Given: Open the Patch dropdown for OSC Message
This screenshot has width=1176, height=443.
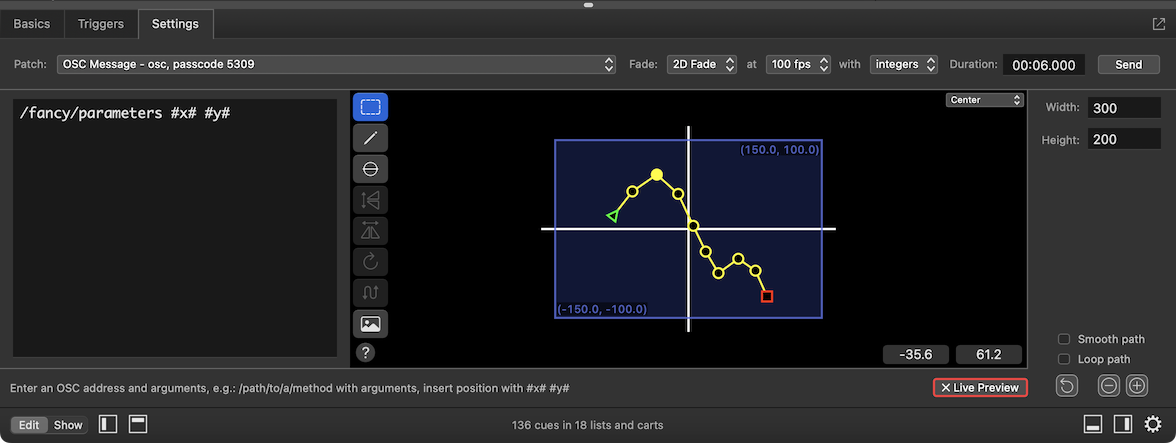Looking at the screenshot, I should tap(337, 64).
